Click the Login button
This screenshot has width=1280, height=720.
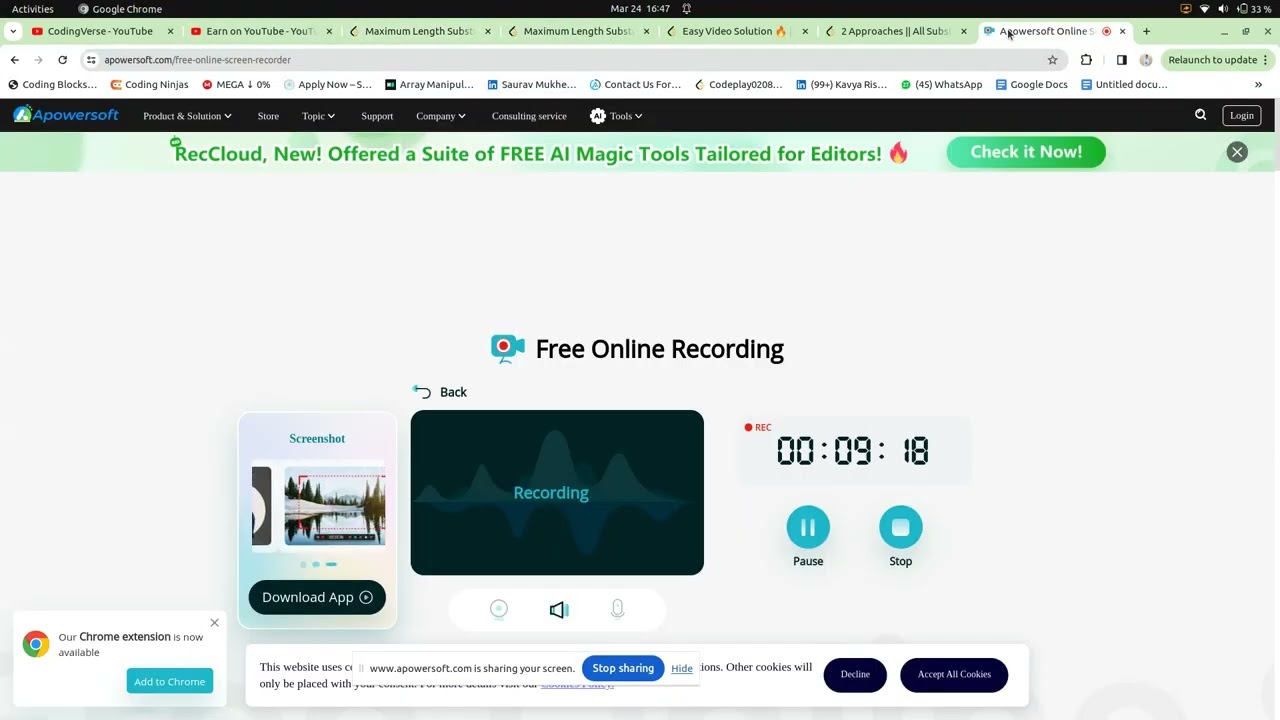[x=1241, y=115]
